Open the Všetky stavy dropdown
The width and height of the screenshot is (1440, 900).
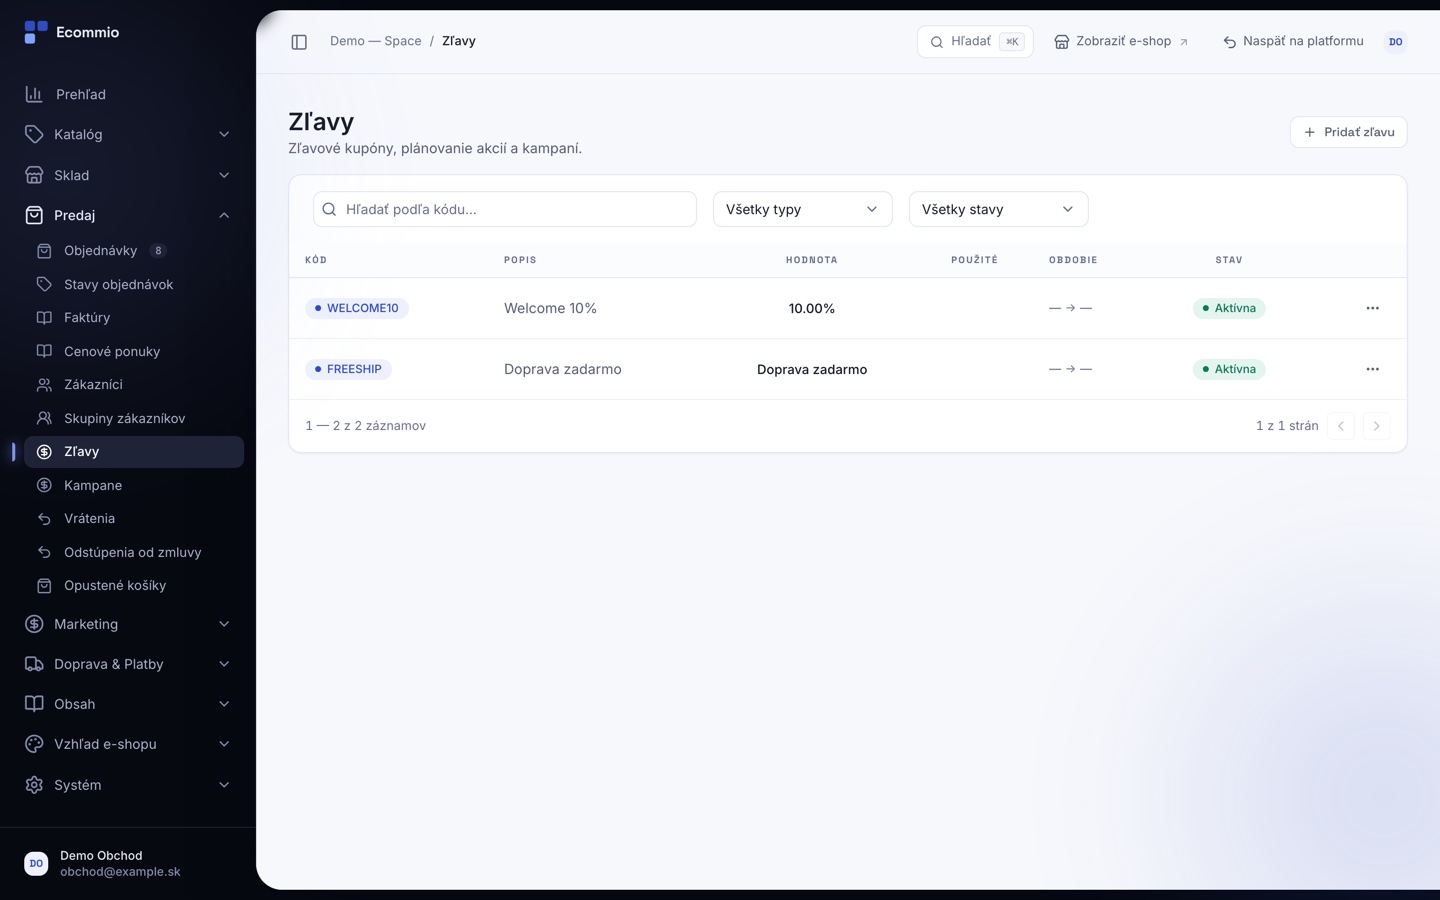tap(998, 209)
